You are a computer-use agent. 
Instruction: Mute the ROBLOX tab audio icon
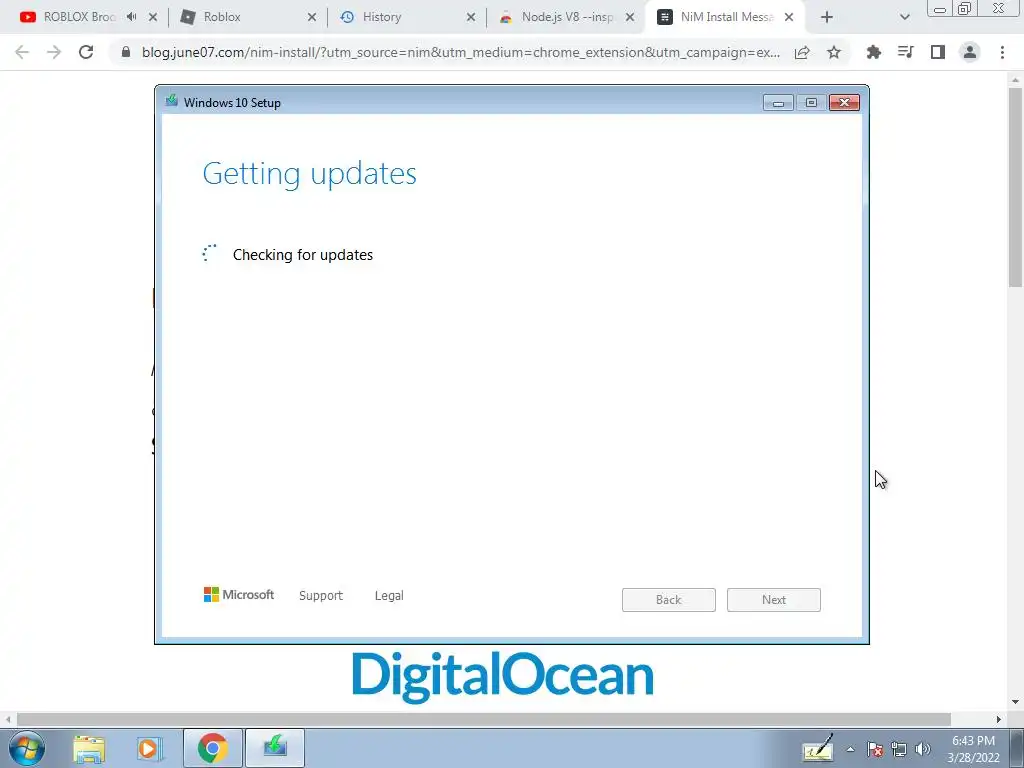(x=131, y=17)
